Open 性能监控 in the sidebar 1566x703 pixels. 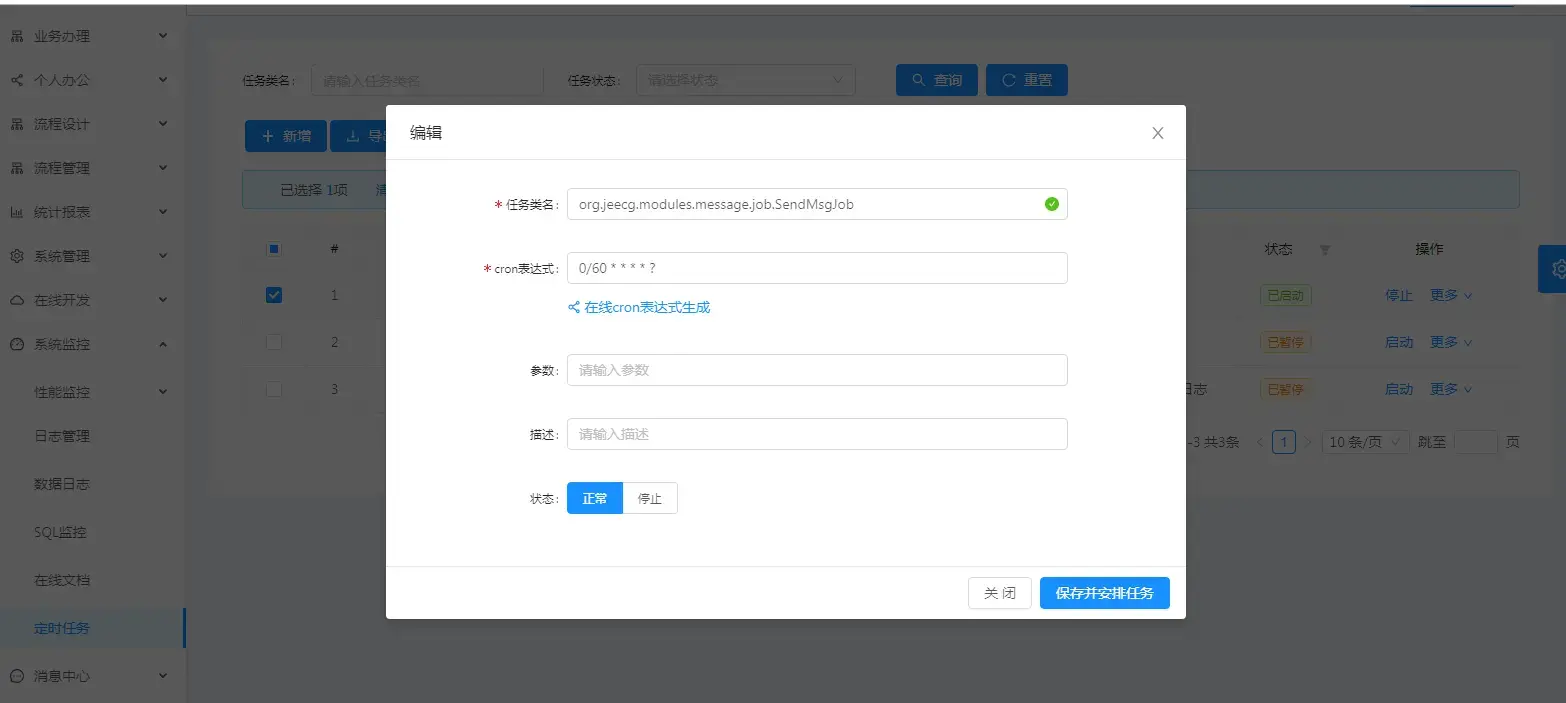tap(62, 392)
